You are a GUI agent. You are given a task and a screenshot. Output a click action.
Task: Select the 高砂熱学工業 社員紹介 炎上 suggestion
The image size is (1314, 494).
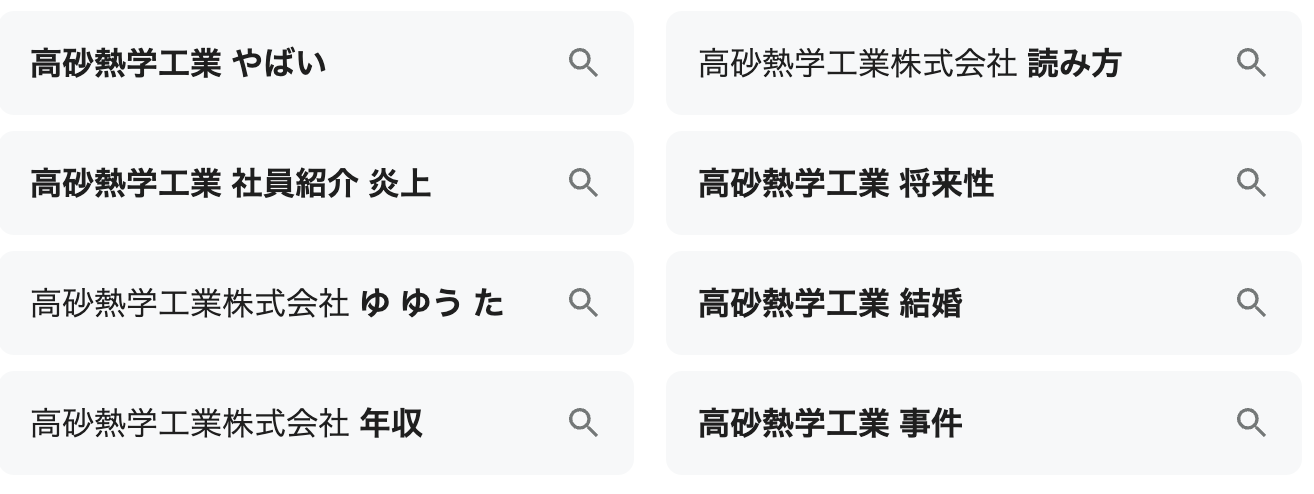tap(230, 184)
